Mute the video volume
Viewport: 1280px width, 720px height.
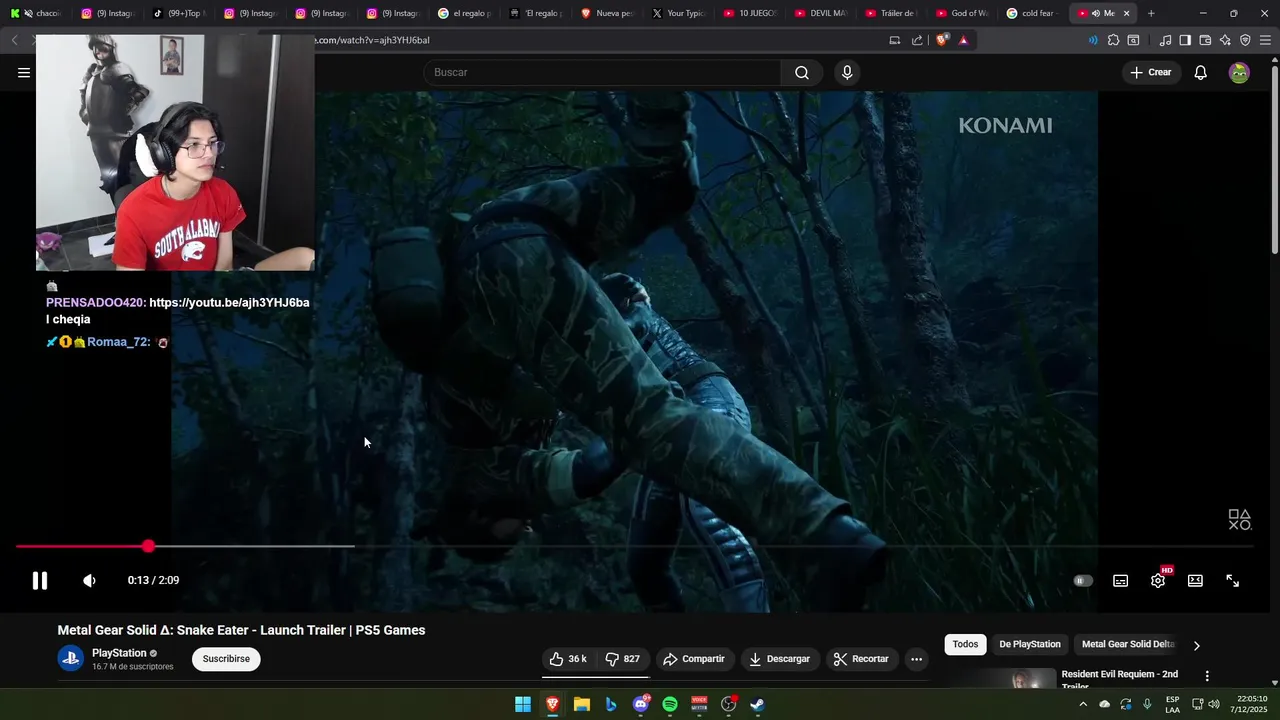(89, 580)
